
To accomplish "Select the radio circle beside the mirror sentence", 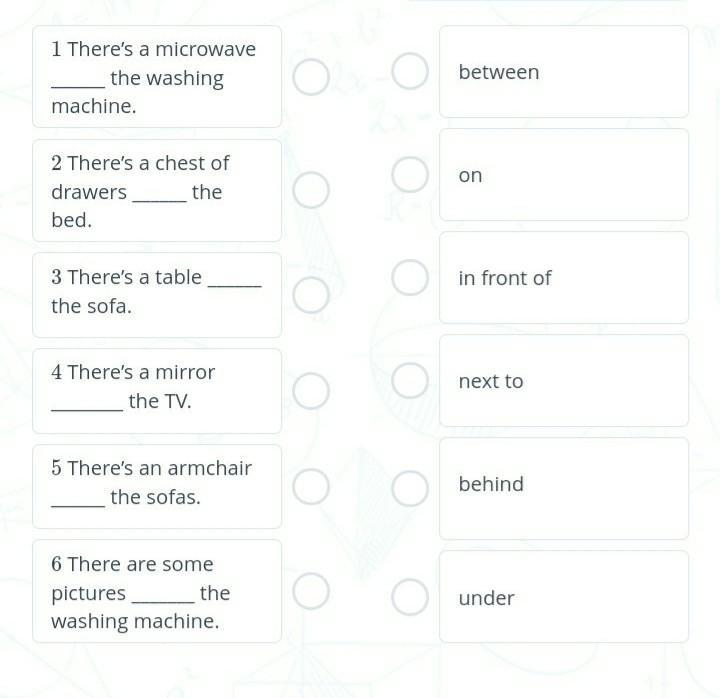I will [311, 391].
